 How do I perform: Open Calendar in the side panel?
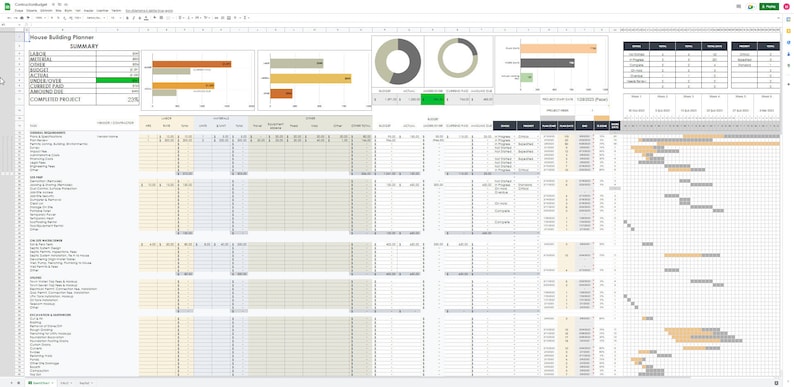(788, 19)
